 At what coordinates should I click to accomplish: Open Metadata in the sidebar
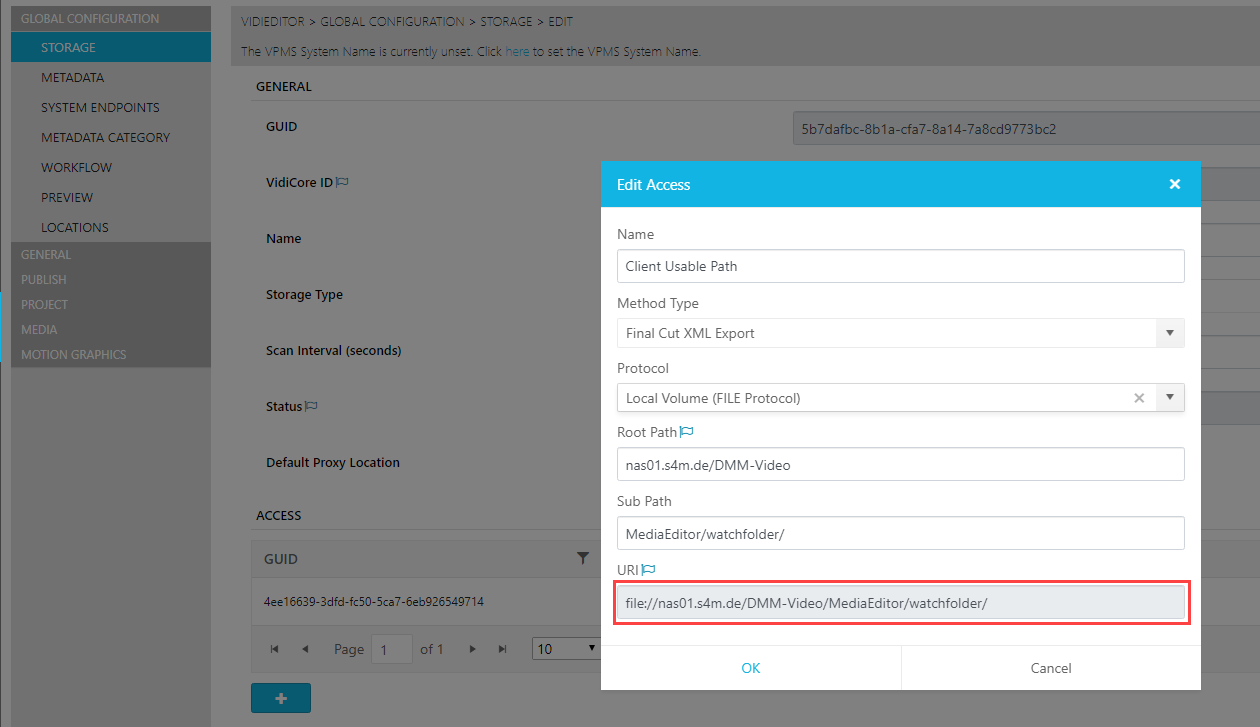72,77
